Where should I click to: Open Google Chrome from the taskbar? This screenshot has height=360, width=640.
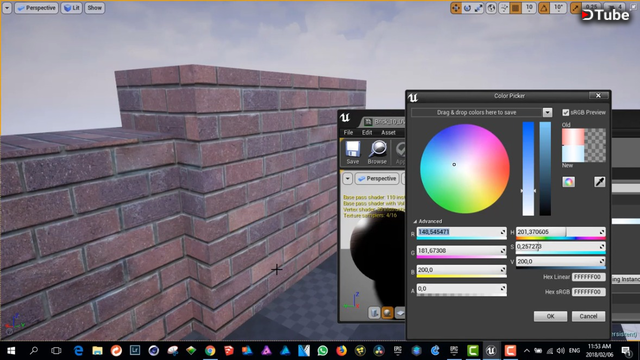[x=210, y=351]
